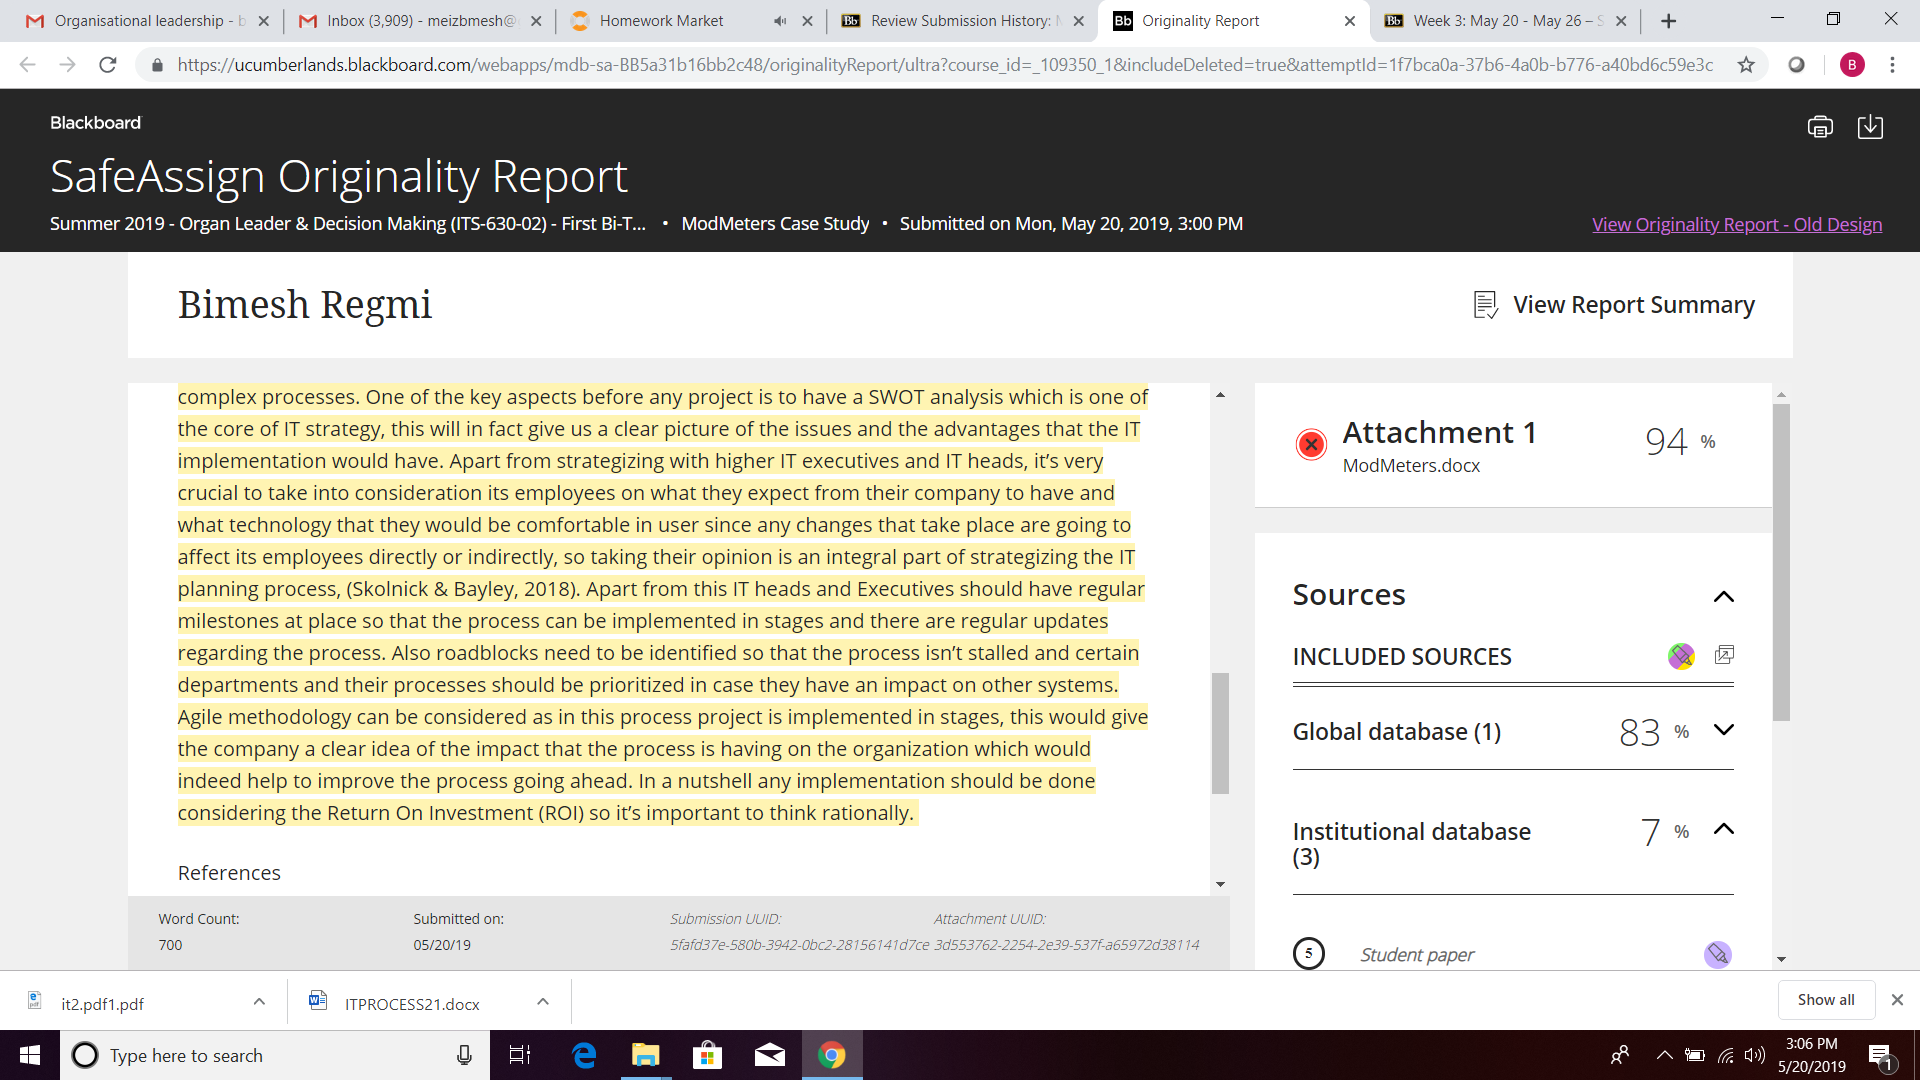The width and height of the screenshot is (1920, 1080).
Task: Click the 'ModMeters.docx' file name
Action: [1411, 465]
